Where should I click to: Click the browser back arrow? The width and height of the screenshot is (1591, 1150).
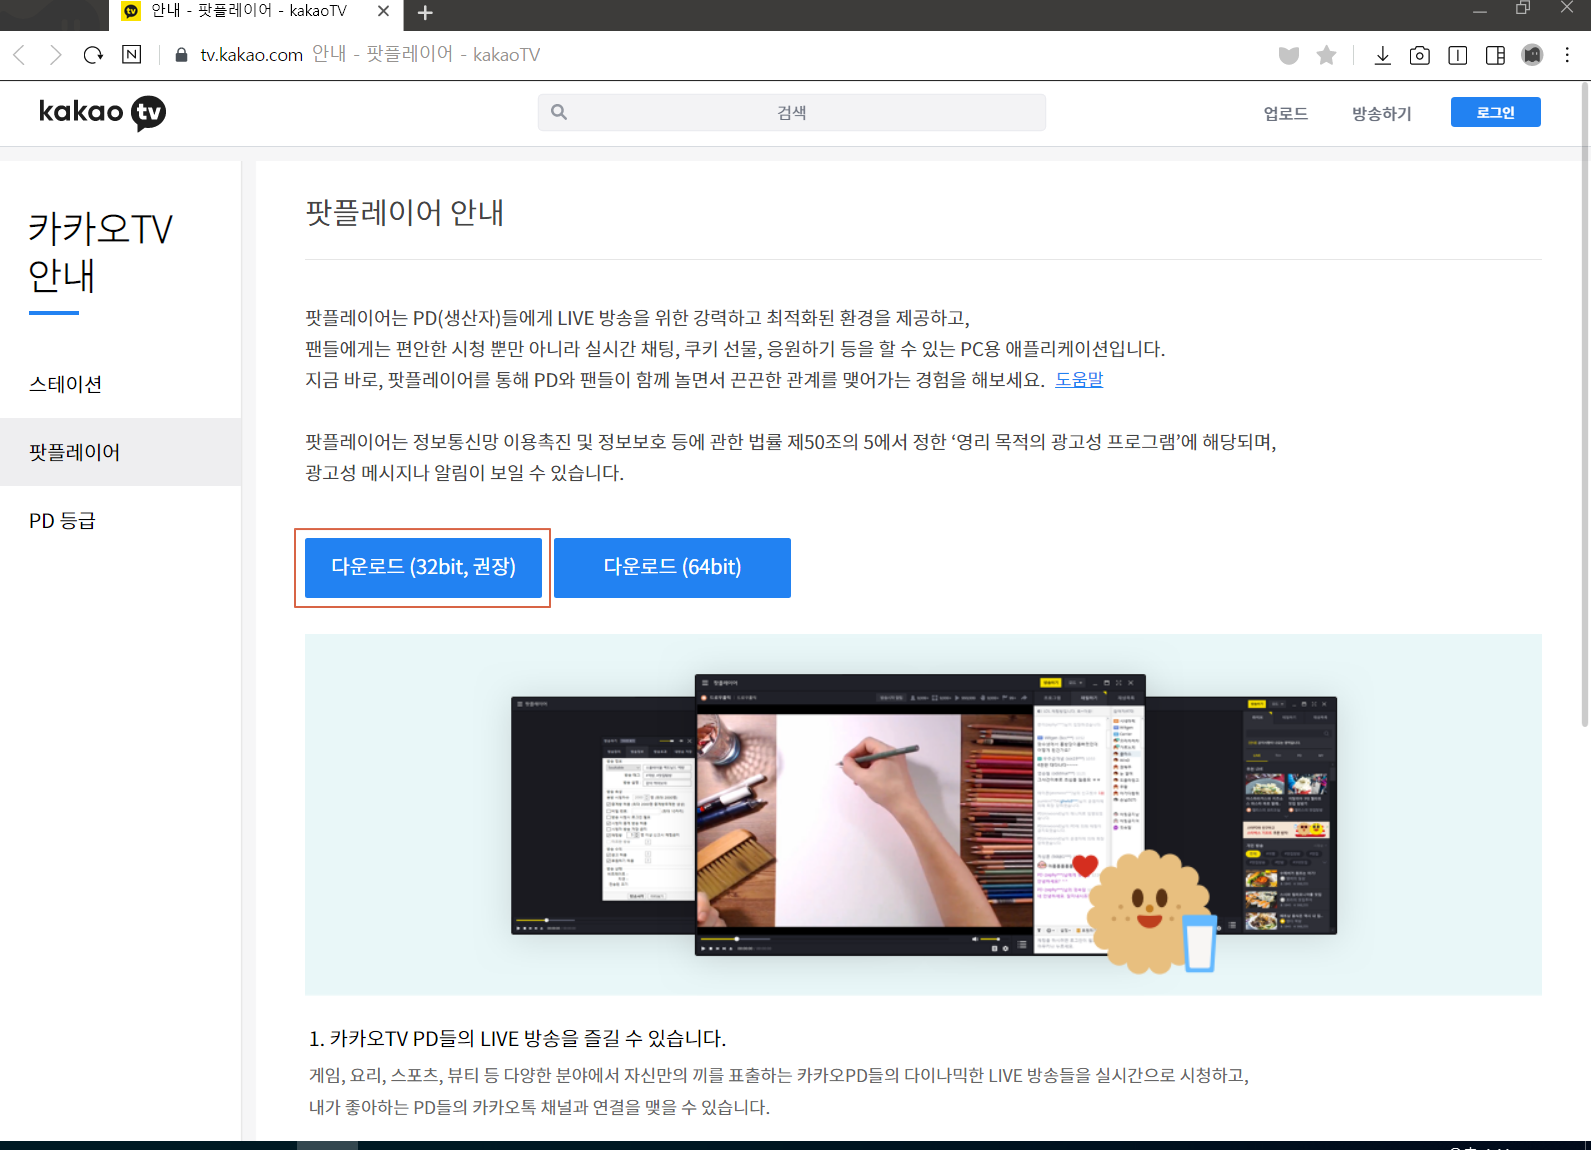tap(19, 55)
